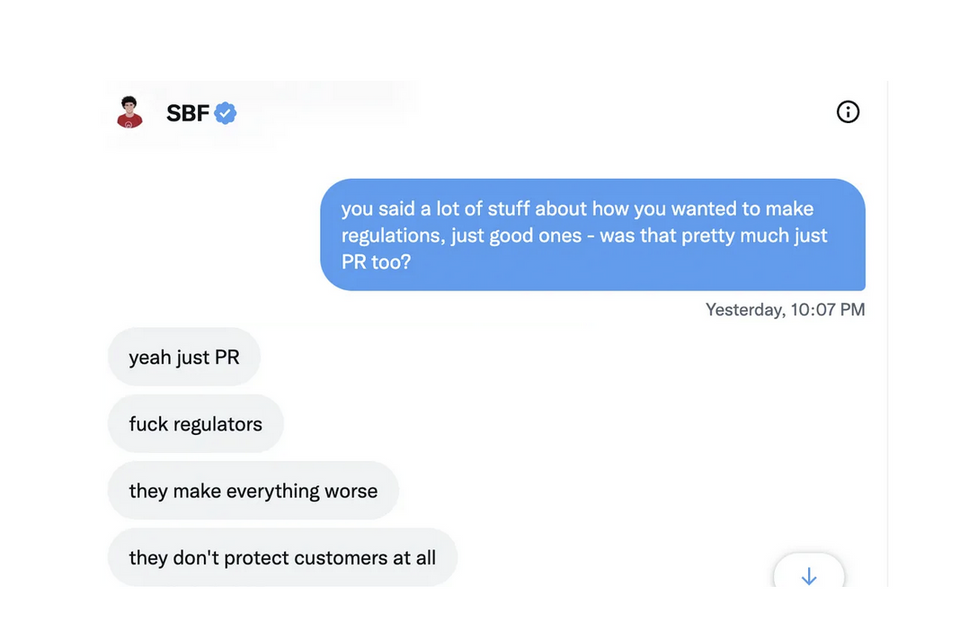Click the word "regulations" in the blue bubble
Screen dimensions: 960x639
coord(390,237)
